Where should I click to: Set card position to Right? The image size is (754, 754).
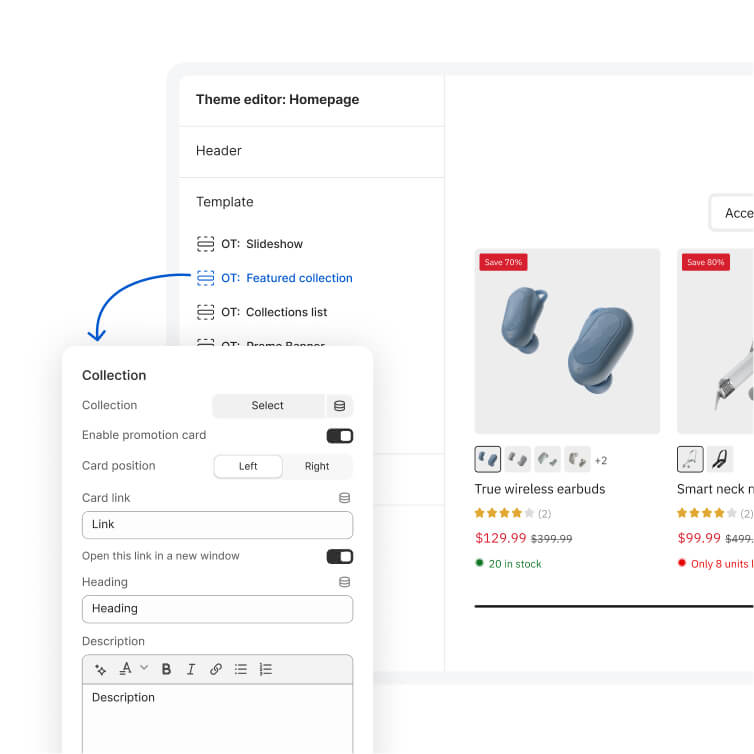click(x=317, y=467)
